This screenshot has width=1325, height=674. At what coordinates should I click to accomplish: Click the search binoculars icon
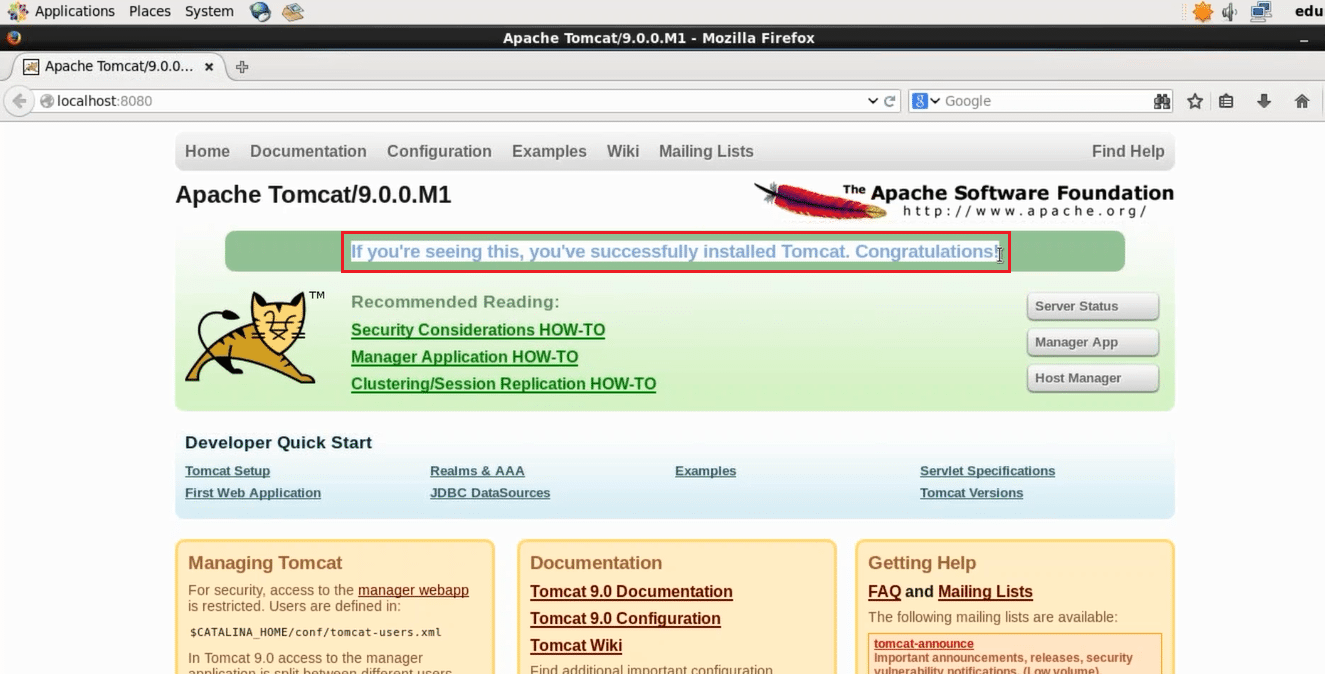(x=1162, y=101)
